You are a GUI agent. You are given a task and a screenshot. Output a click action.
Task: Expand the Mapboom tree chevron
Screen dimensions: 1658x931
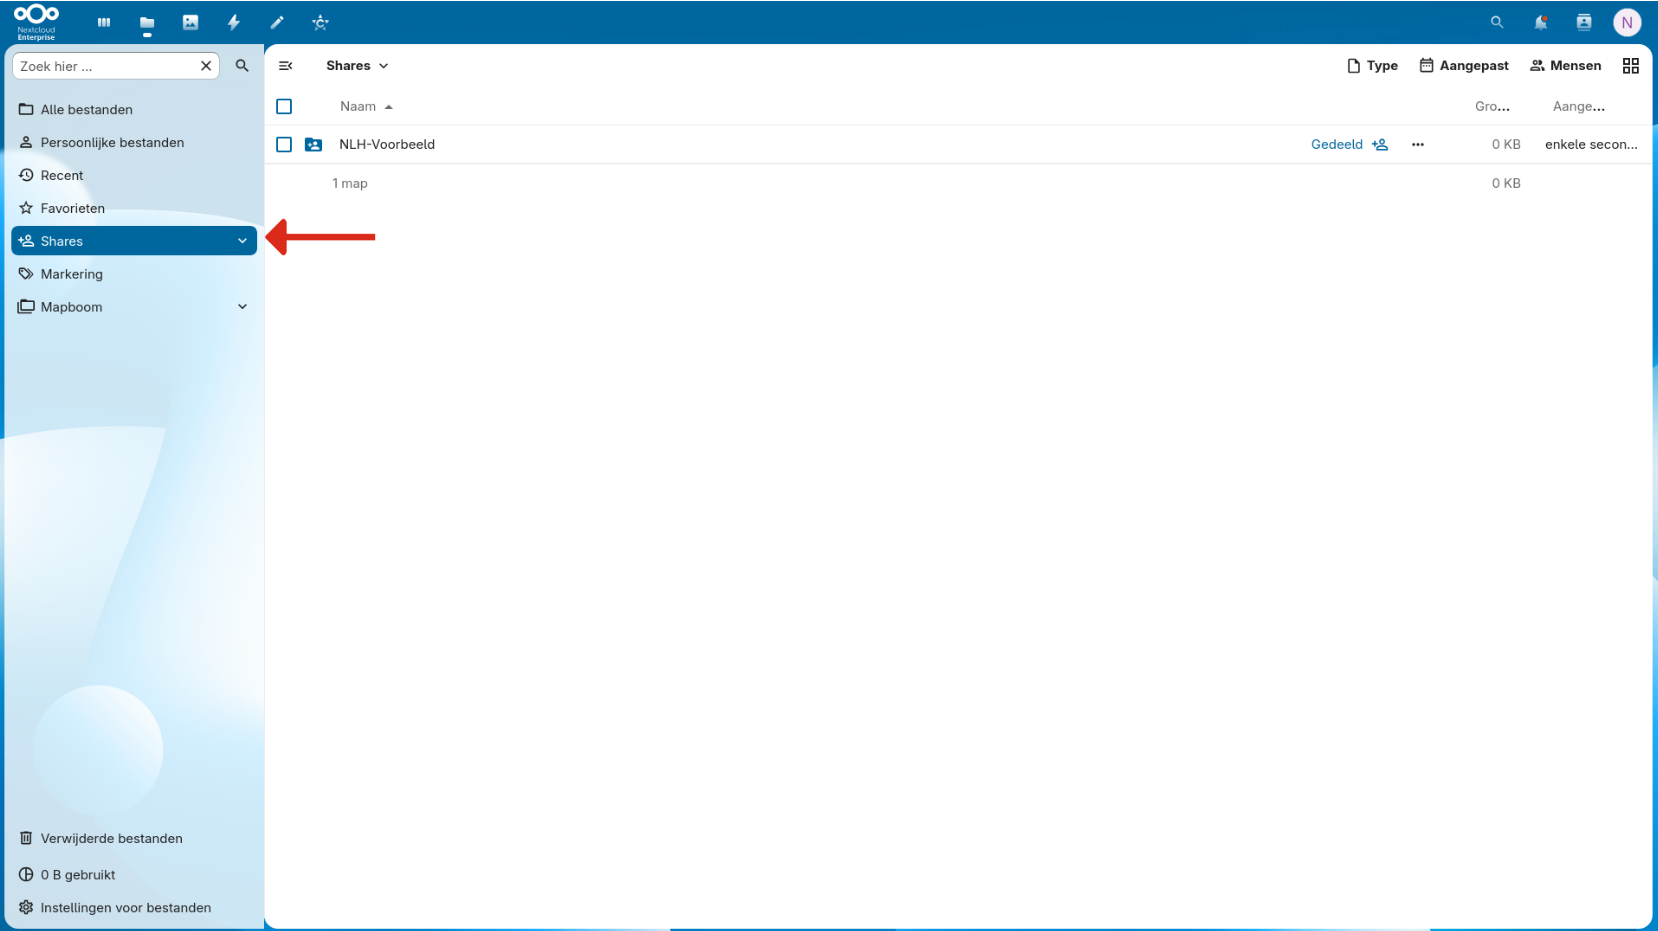point(242,307)
